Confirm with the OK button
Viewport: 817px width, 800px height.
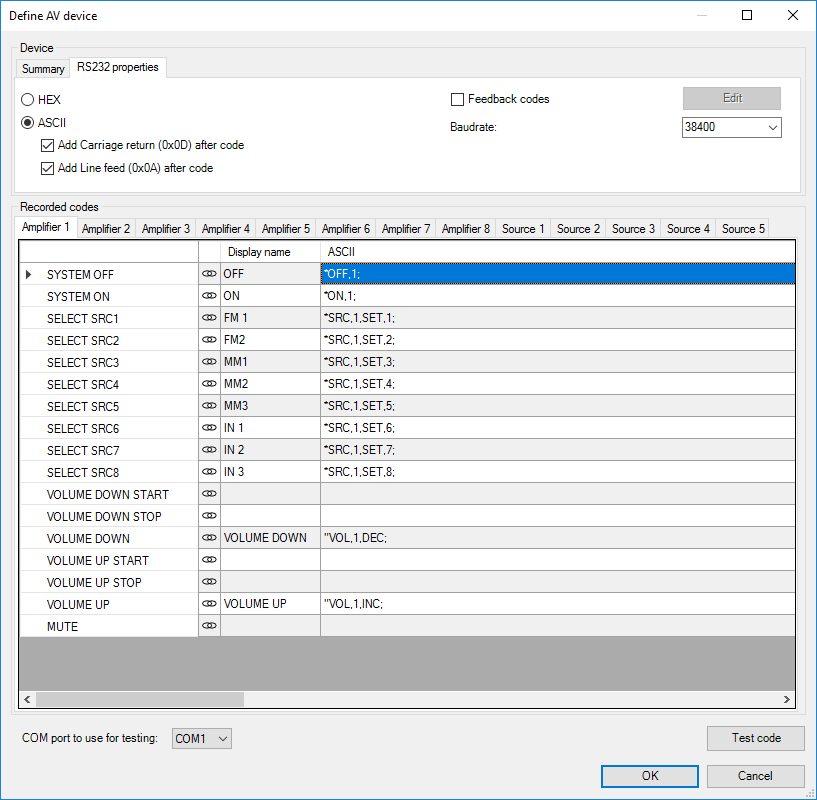649,776
